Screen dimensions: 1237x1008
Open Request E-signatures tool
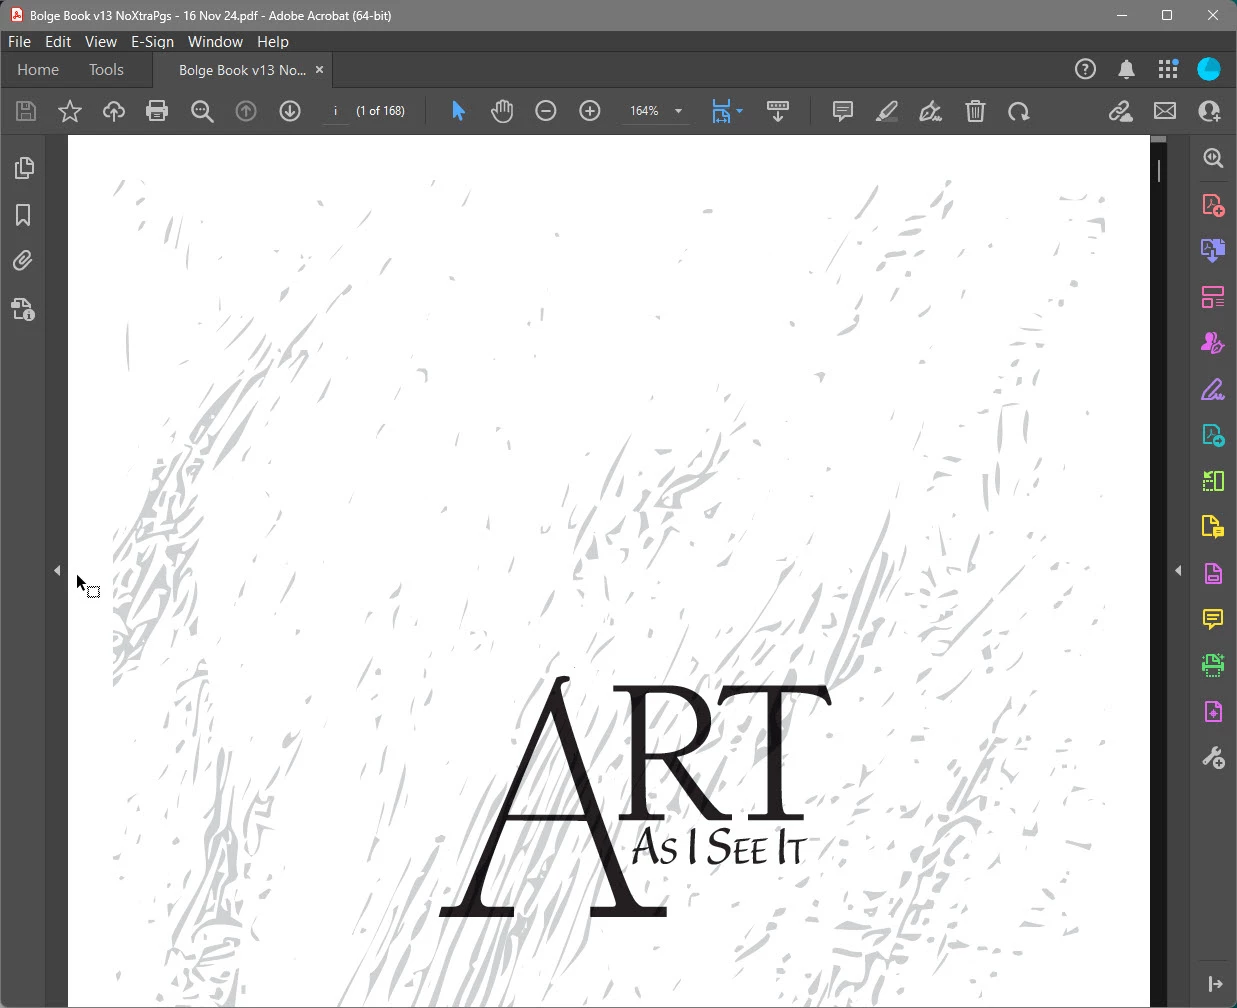(1213, 343)
